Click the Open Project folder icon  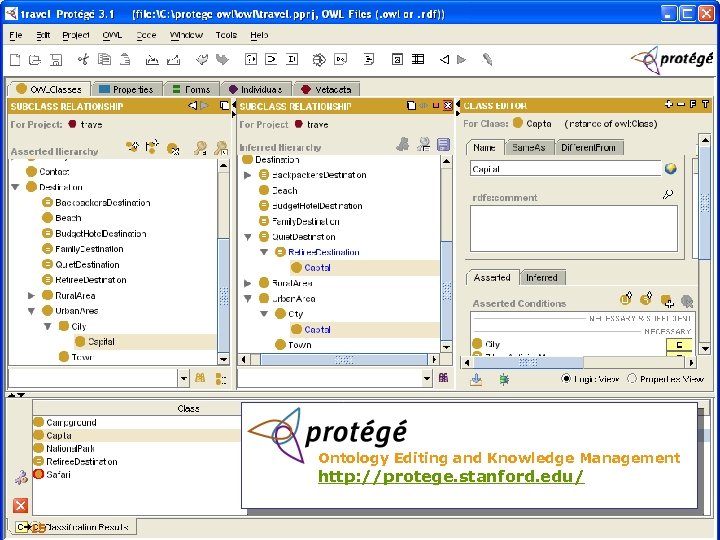pyautogui.click(x=35, y=60)
